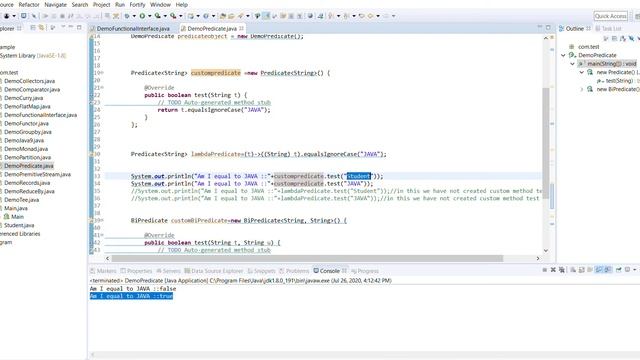Click editor scroll down arrow
Image resolution: width=640 pixels, height=360 pixels.
point(546,251)
